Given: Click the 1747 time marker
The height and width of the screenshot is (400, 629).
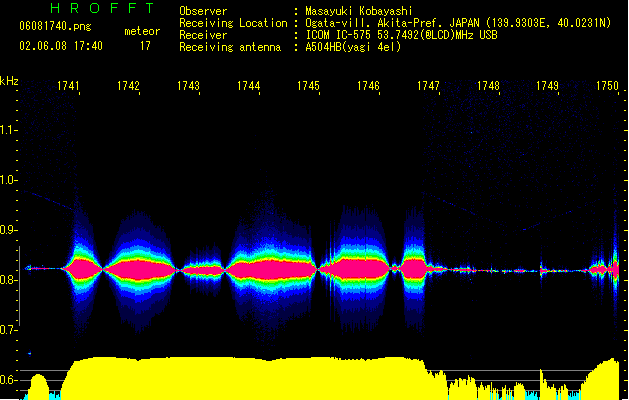Looking at the screenshot, I should [428, 86].
